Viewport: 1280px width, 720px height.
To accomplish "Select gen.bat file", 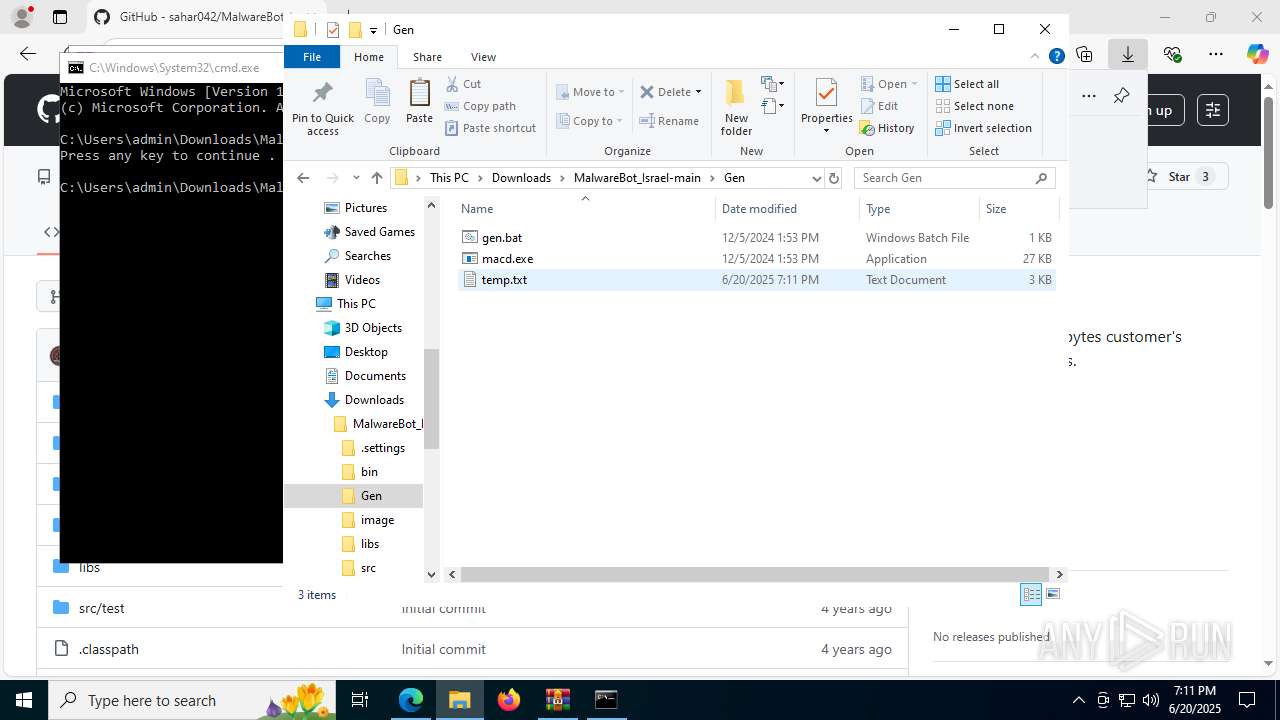I will (x=502, y=238).
